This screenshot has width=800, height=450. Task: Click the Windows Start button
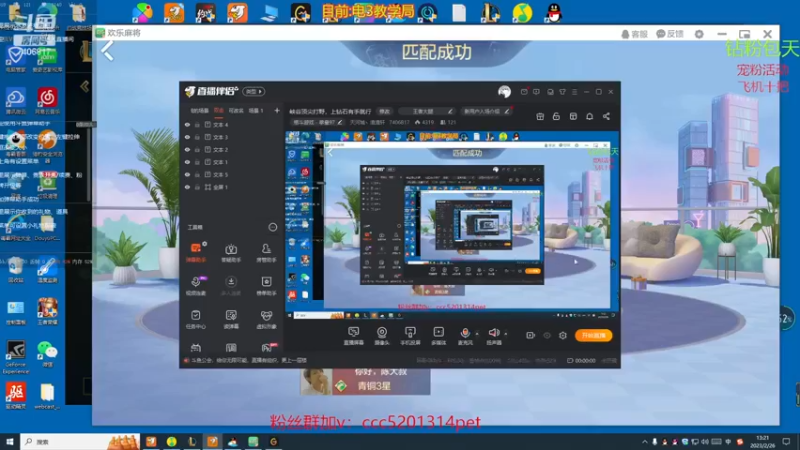[10, 441]
